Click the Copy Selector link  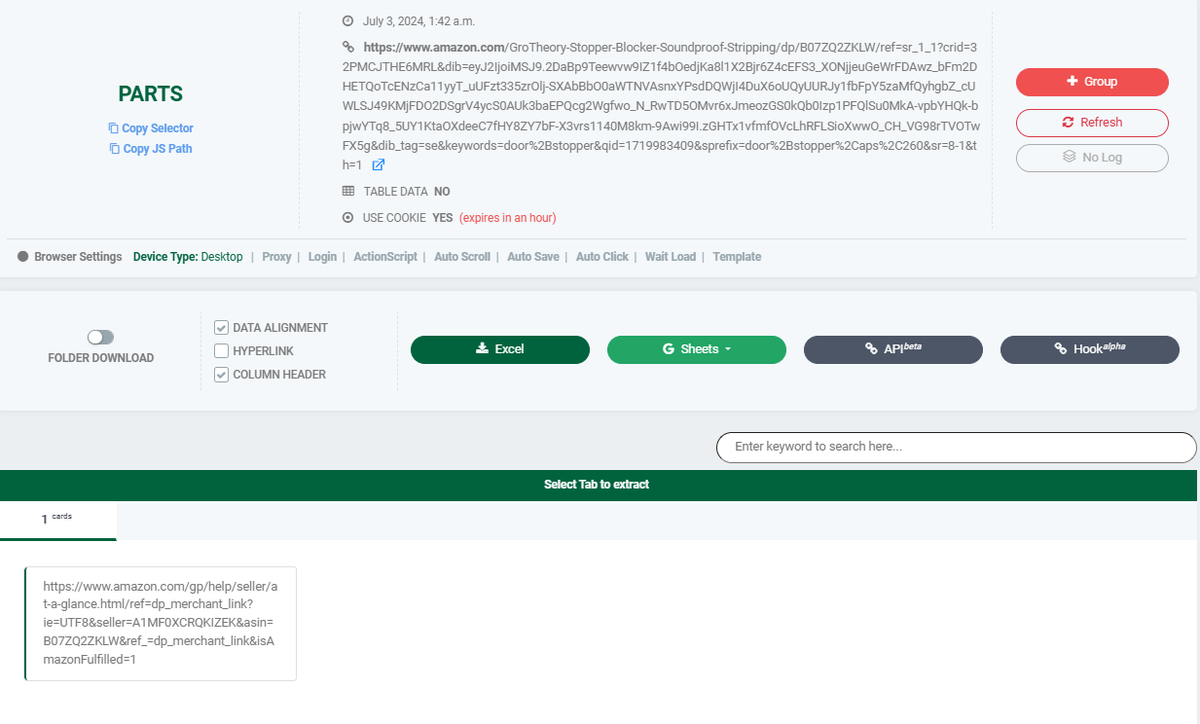(151, 128)
